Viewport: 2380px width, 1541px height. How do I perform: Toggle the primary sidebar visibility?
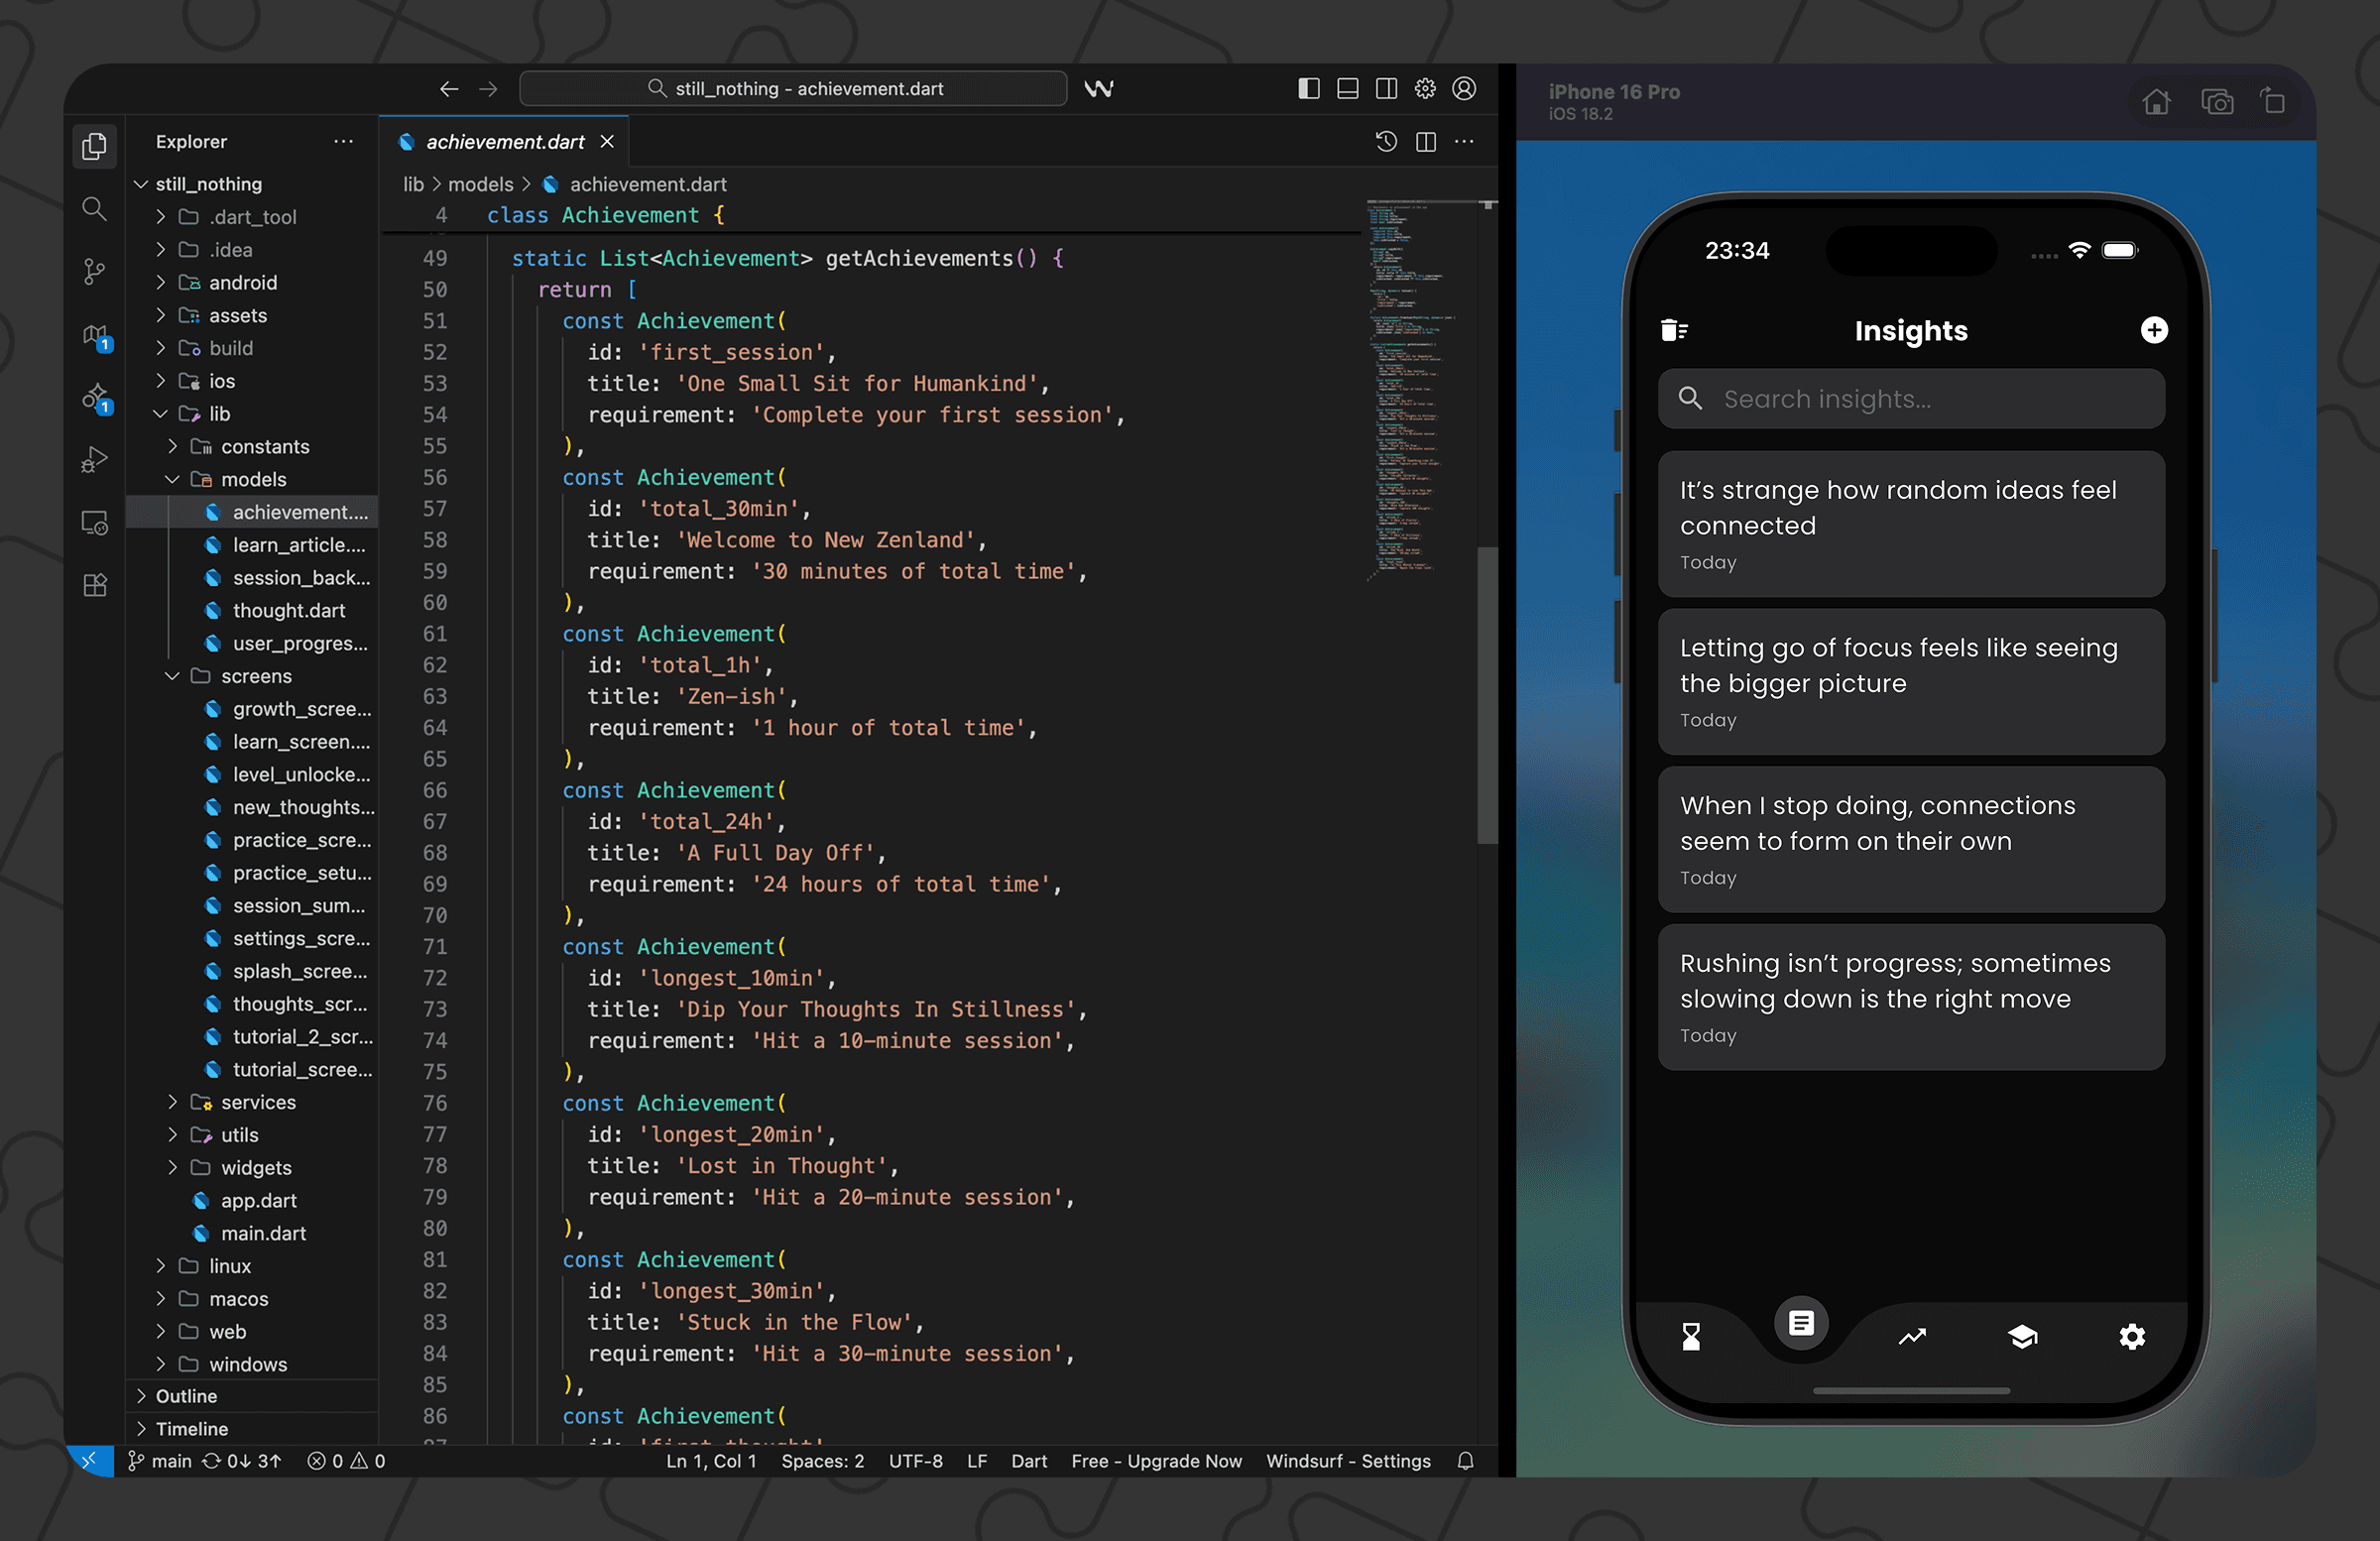coord(1308,88)
